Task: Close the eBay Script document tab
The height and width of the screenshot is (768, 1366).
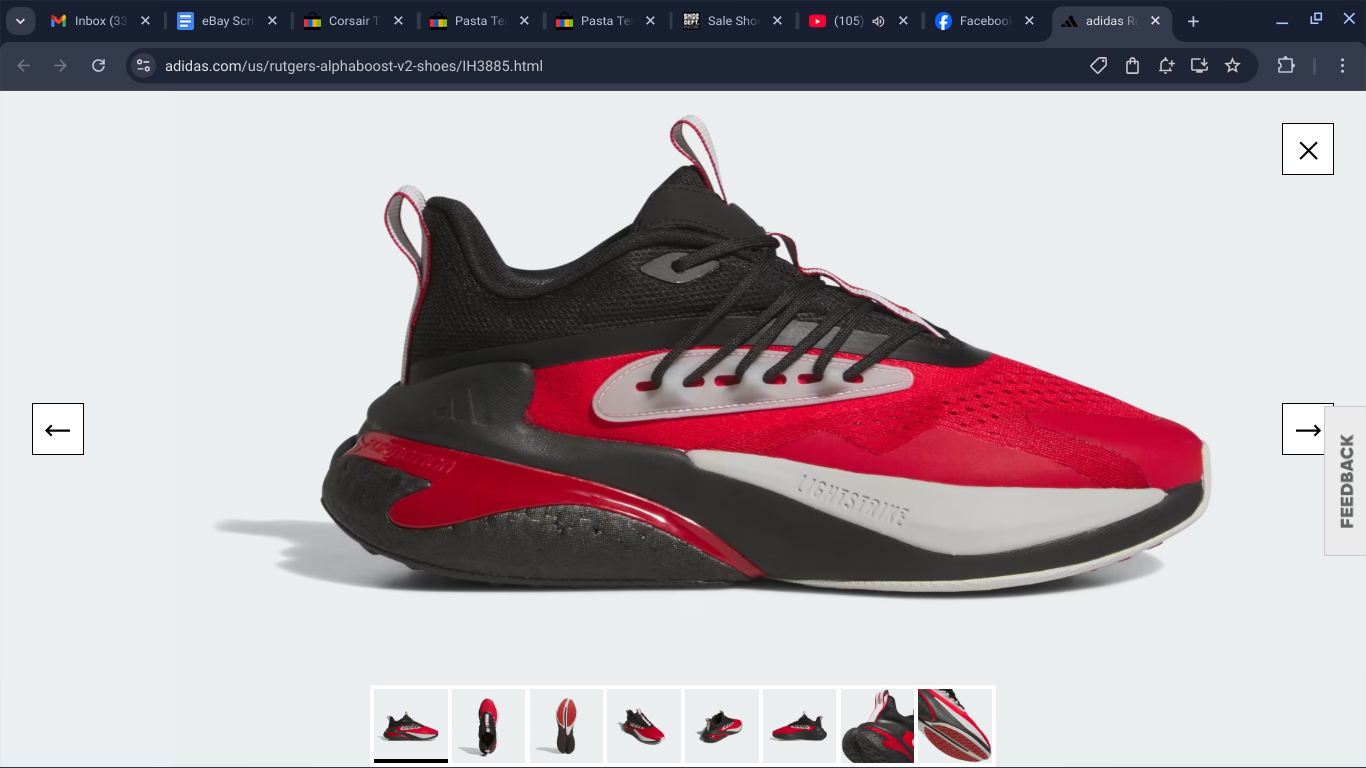Action: 272,21
